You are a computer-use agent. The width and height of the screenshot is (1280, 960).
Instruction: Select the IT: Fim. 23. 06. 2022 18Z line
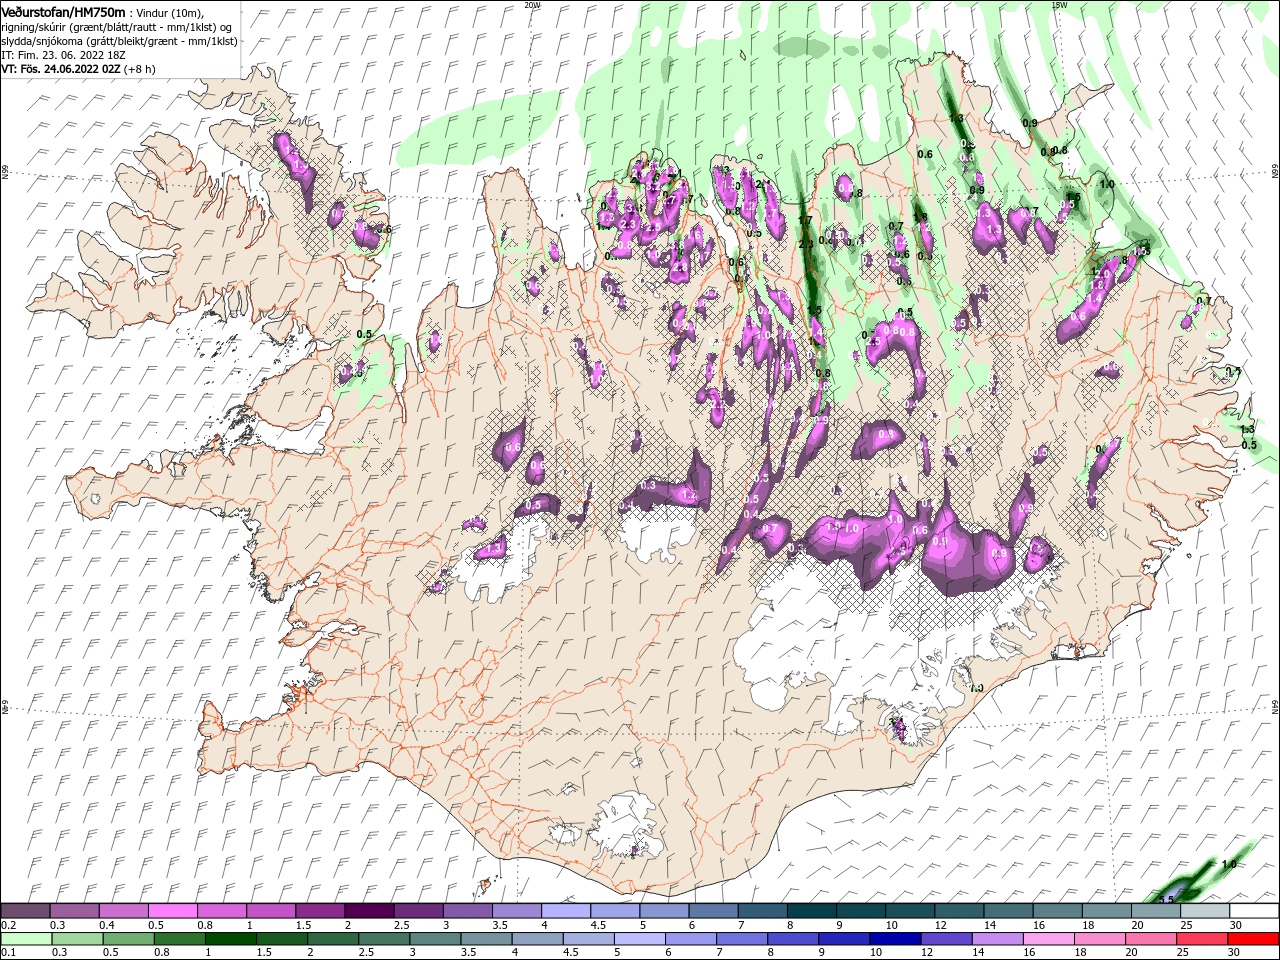pyautogui.click(x=63, y=55)
